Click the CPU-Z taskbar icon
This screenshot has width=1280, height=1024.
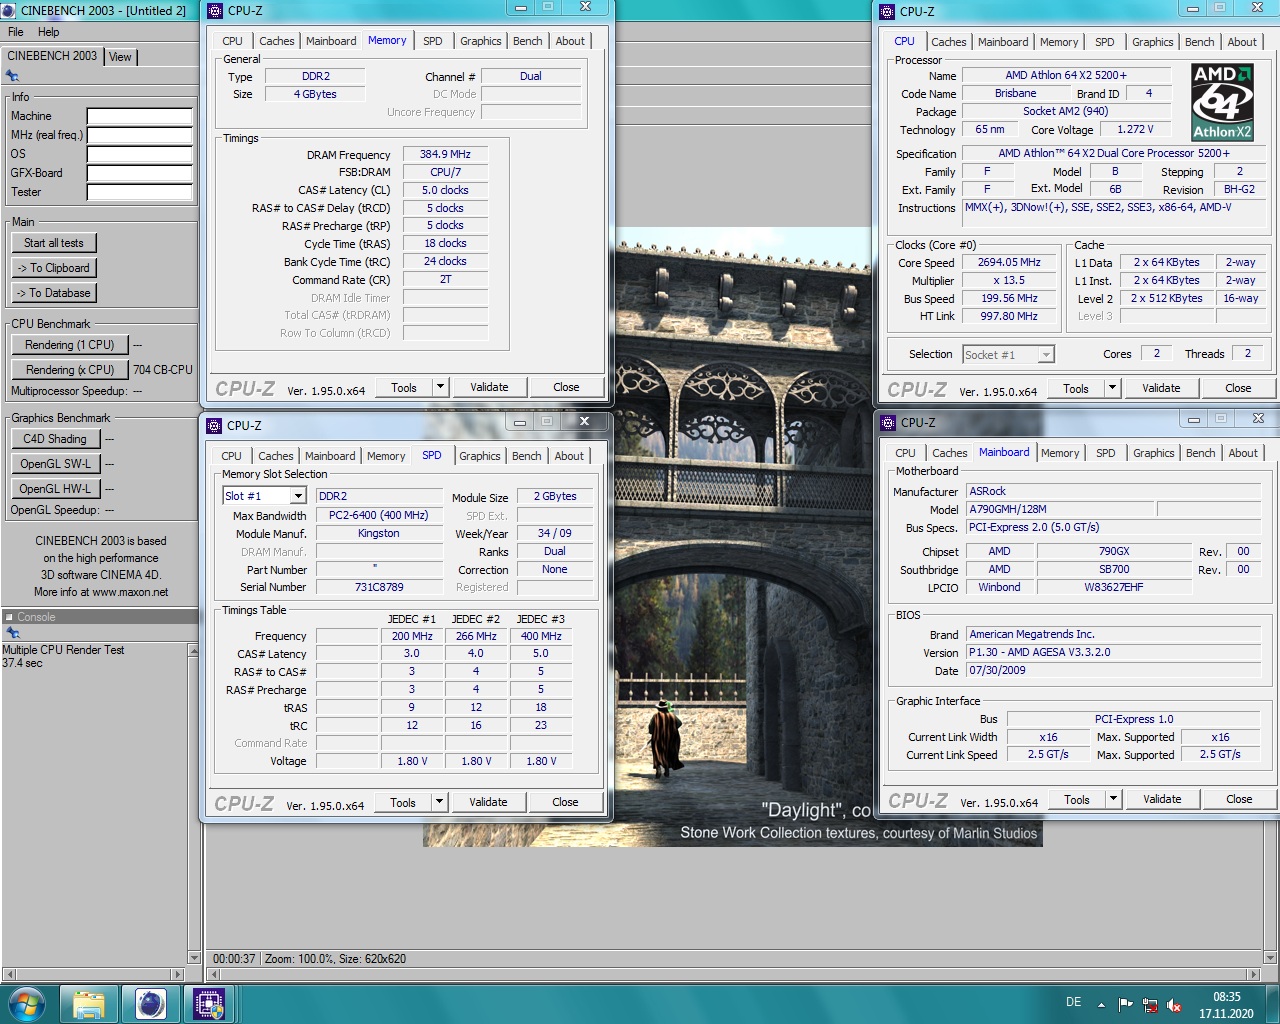click(209, 1004)
